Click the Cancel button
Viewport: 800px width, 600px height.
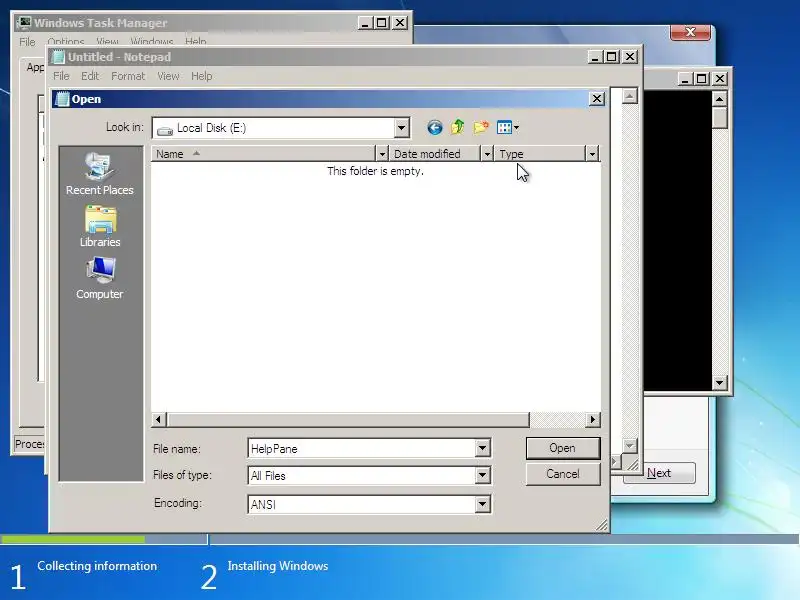563,474
